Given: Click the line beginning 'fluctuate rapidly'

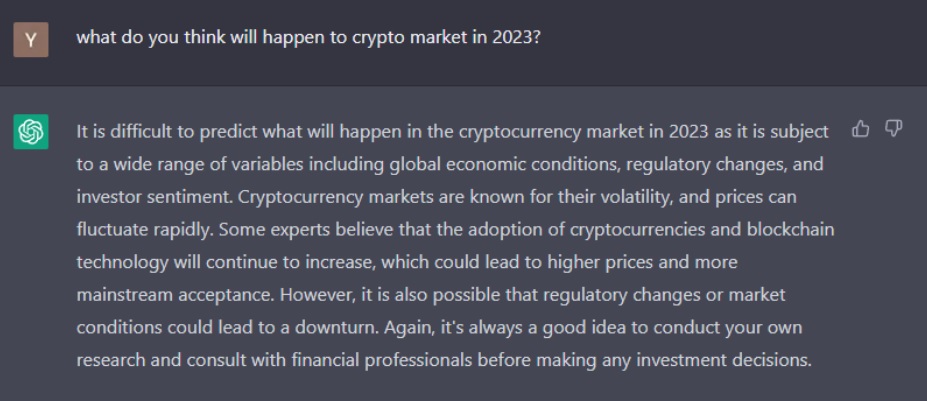Looking at the screenshot, I should tap(455, 229).
